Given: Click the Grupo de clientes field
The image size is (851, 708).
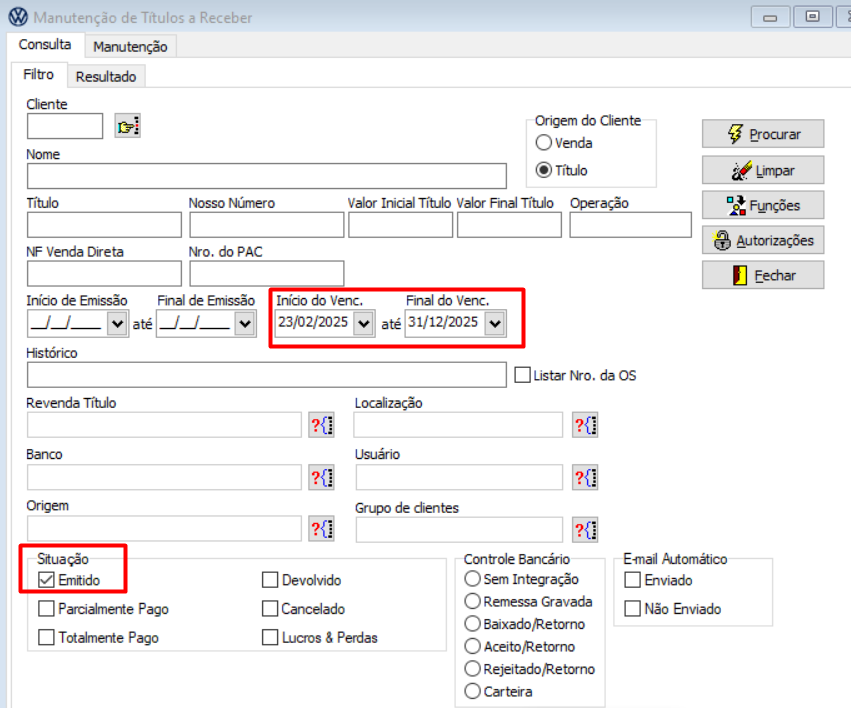Looking at the screenshot, I should click(x=459, y=530).
